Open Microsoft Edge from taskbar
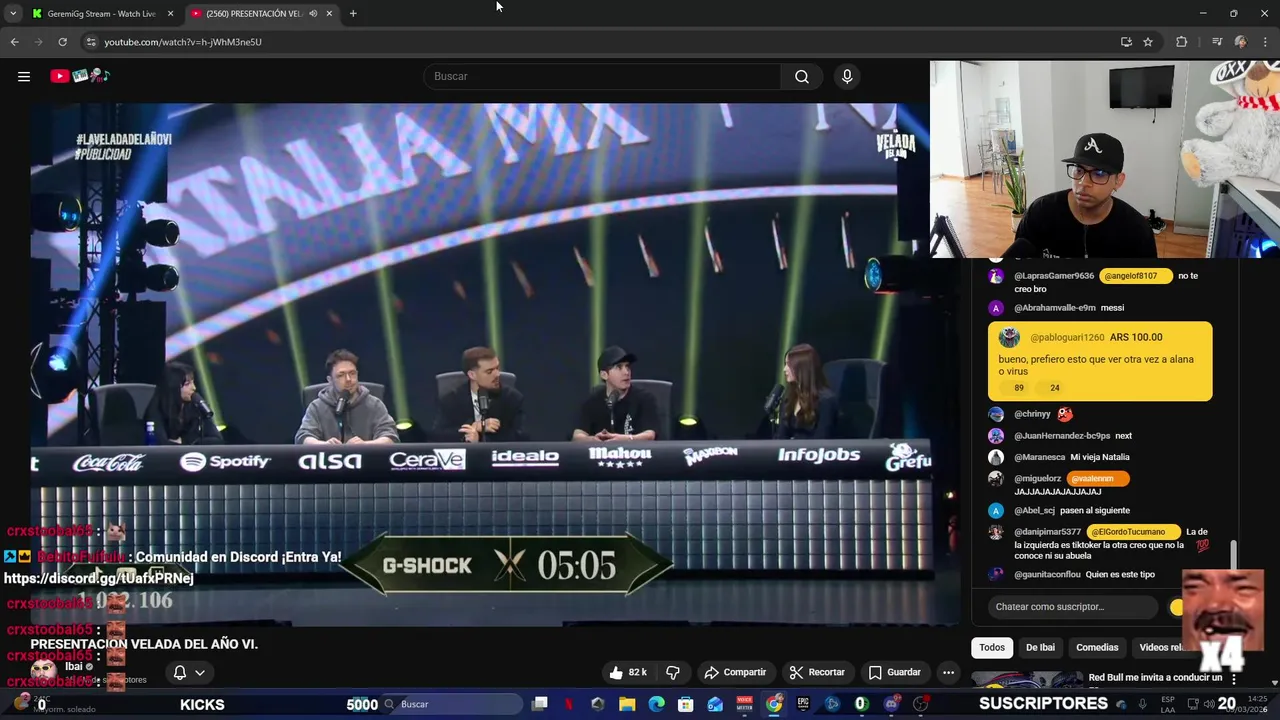This screenshot has height=720, width=1280. 656,704
